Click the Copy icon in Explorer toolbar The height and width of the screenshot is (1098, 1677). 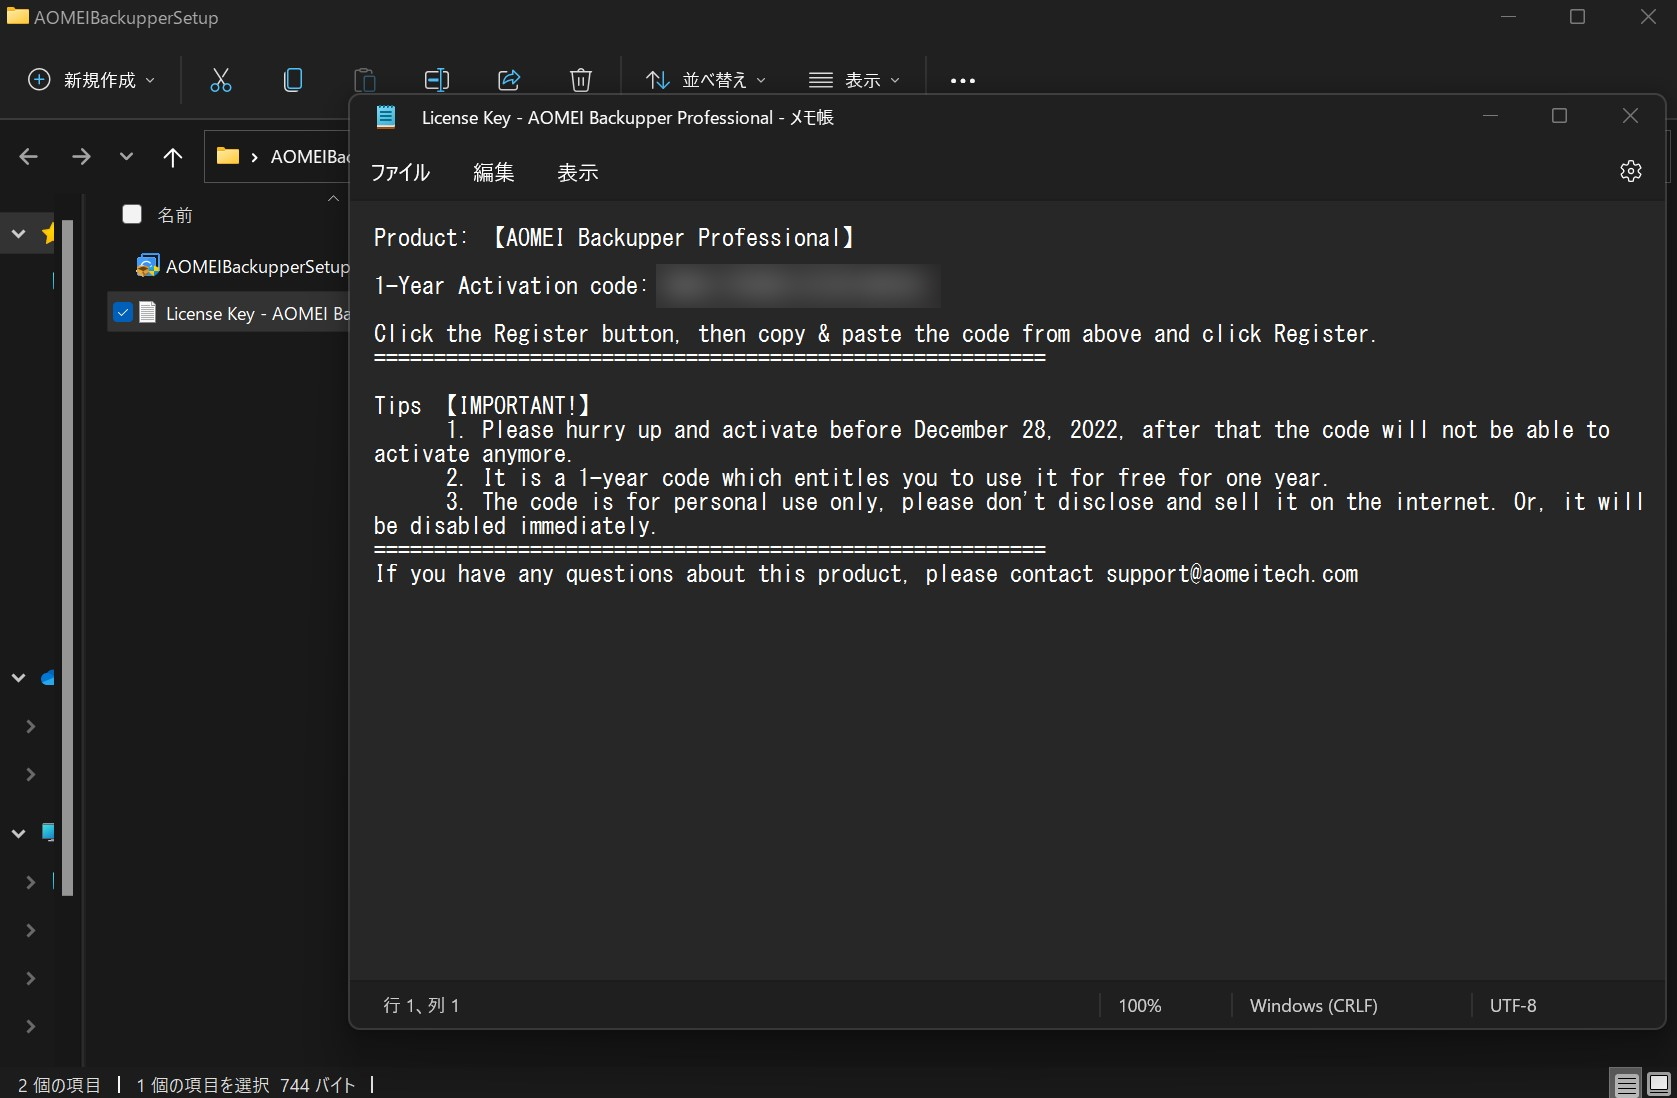293,80
